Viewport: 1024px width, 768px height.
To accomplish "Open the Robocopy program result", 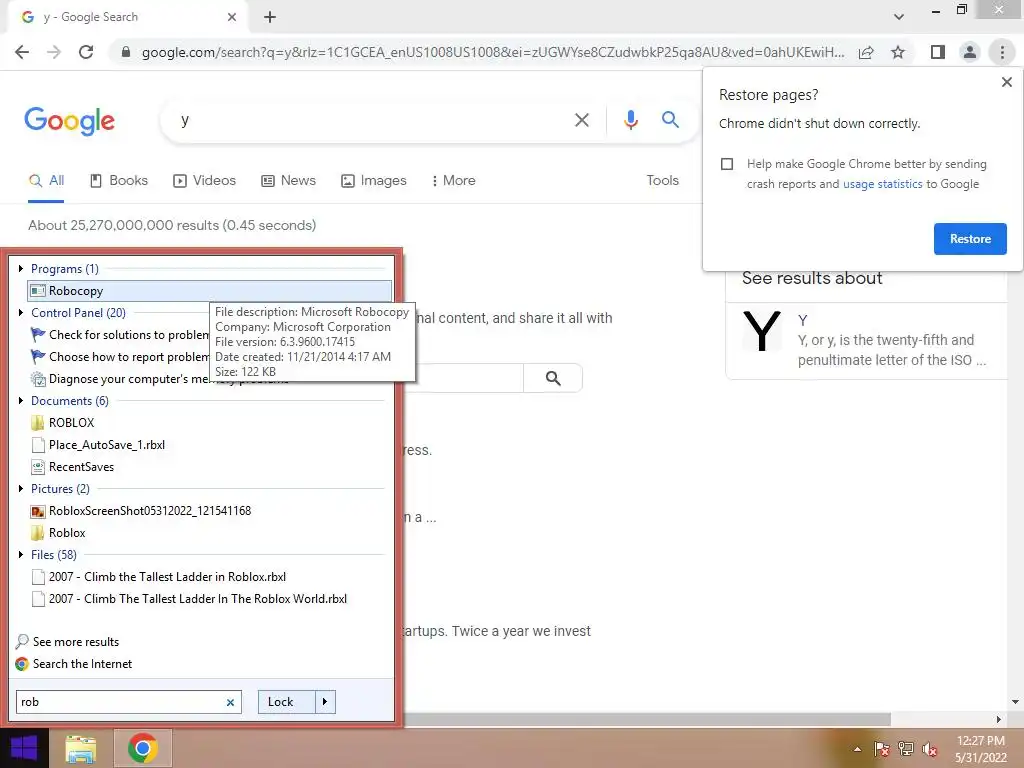I will [210, 291].
